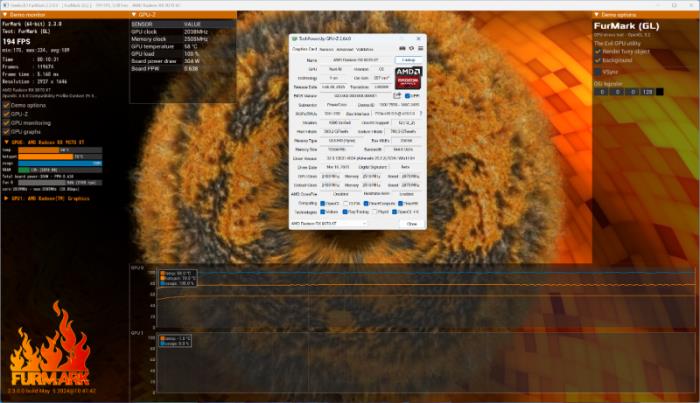Click the OSI bgcolor field showing 128
This screenshot has height=403, width=700.
pos(648,92)
